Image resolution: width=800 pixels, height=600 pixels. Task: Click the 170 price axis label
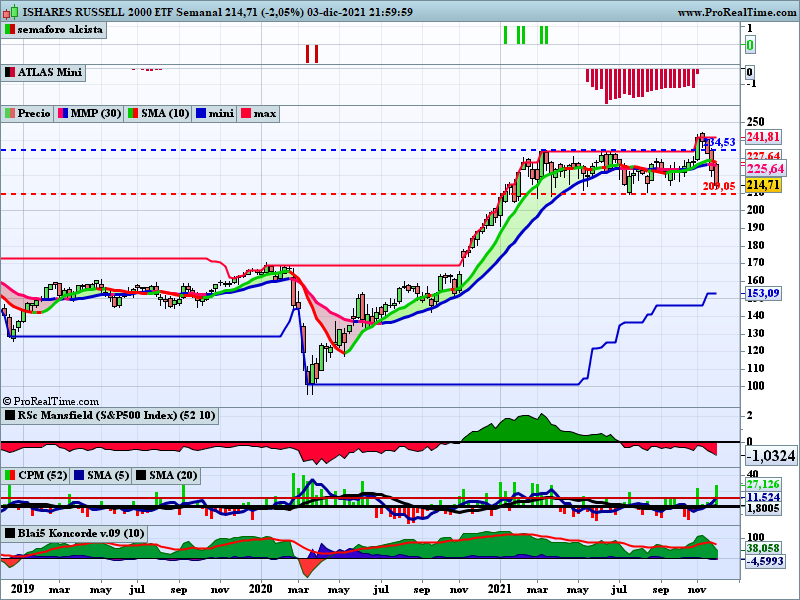755,262
